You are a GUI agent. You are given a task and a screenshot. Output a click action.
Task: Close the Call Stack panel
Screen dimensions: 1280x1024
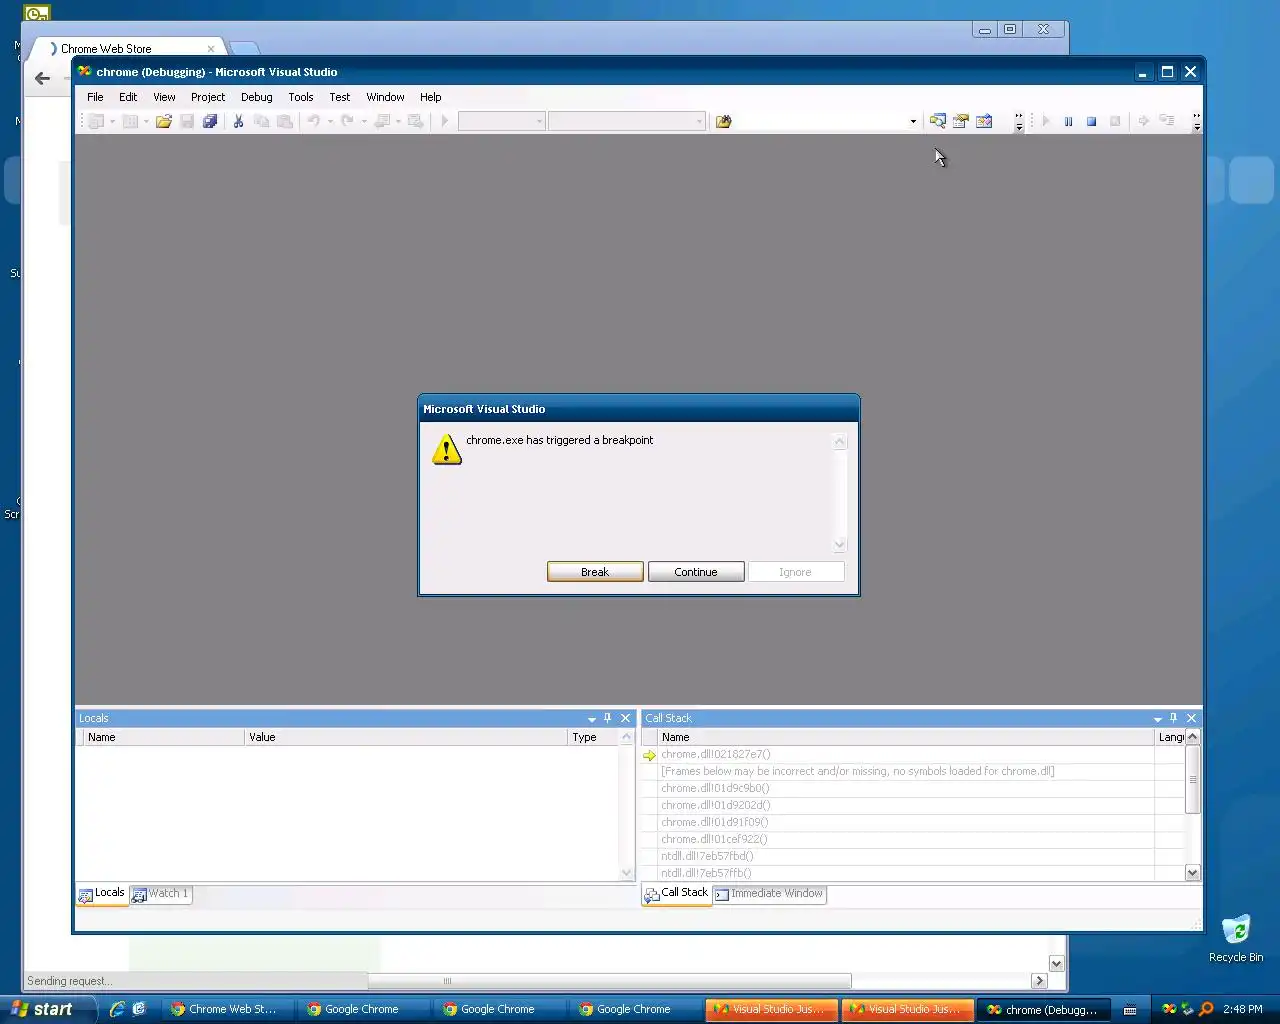click(x=1191, y=718)
